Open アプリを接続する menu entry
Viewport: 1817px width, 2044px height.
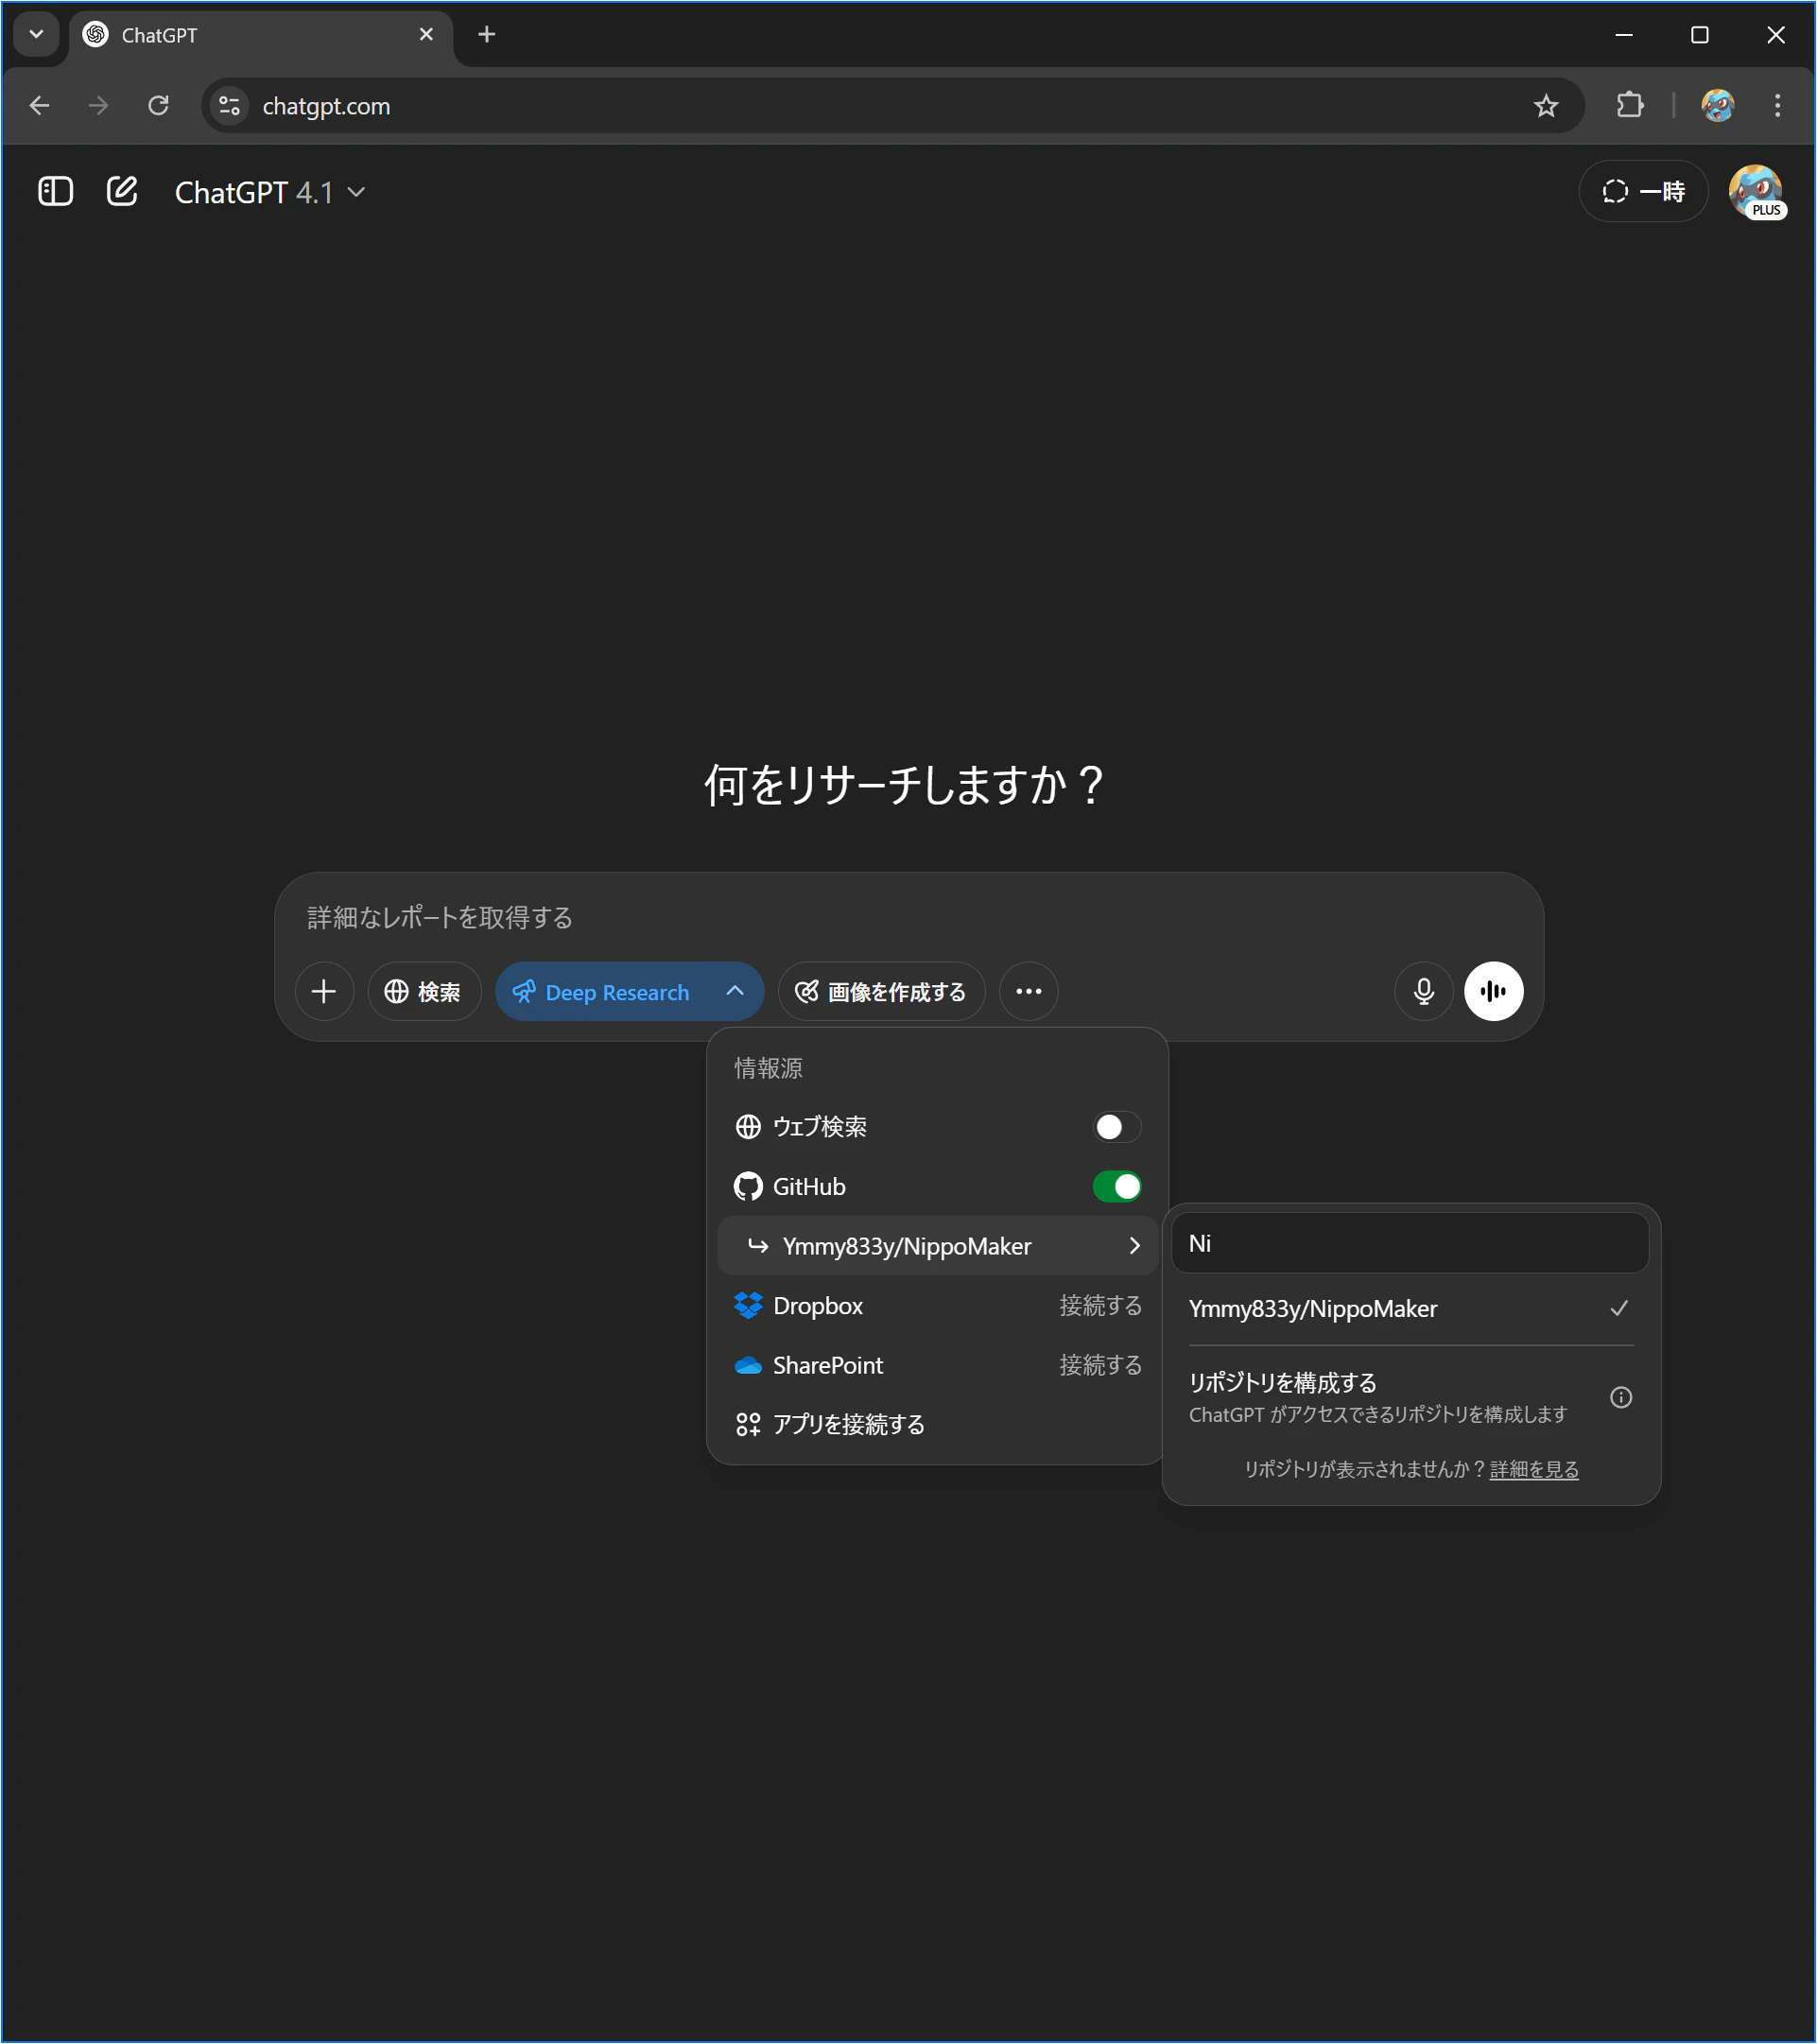[937, 1424]
